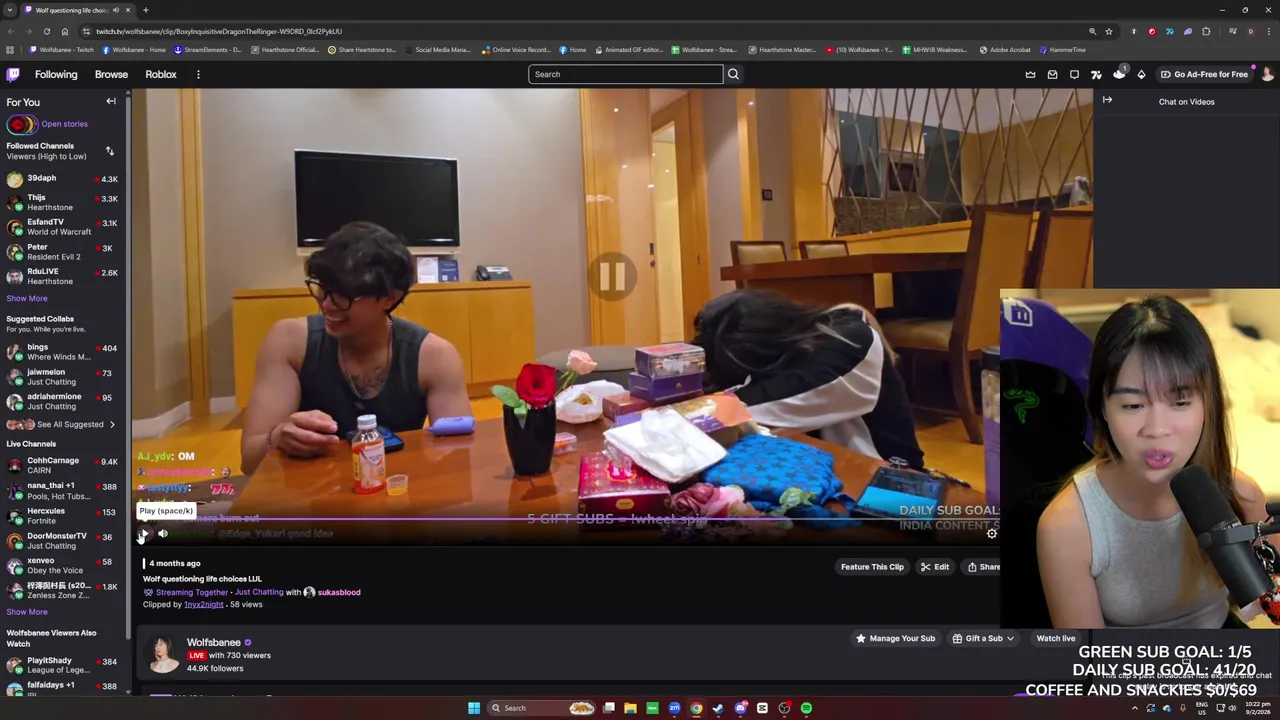Viewport: 1280px width, 720px height.
Task: Open the jaiwmeIon channel
Action: tap(62, 377)
